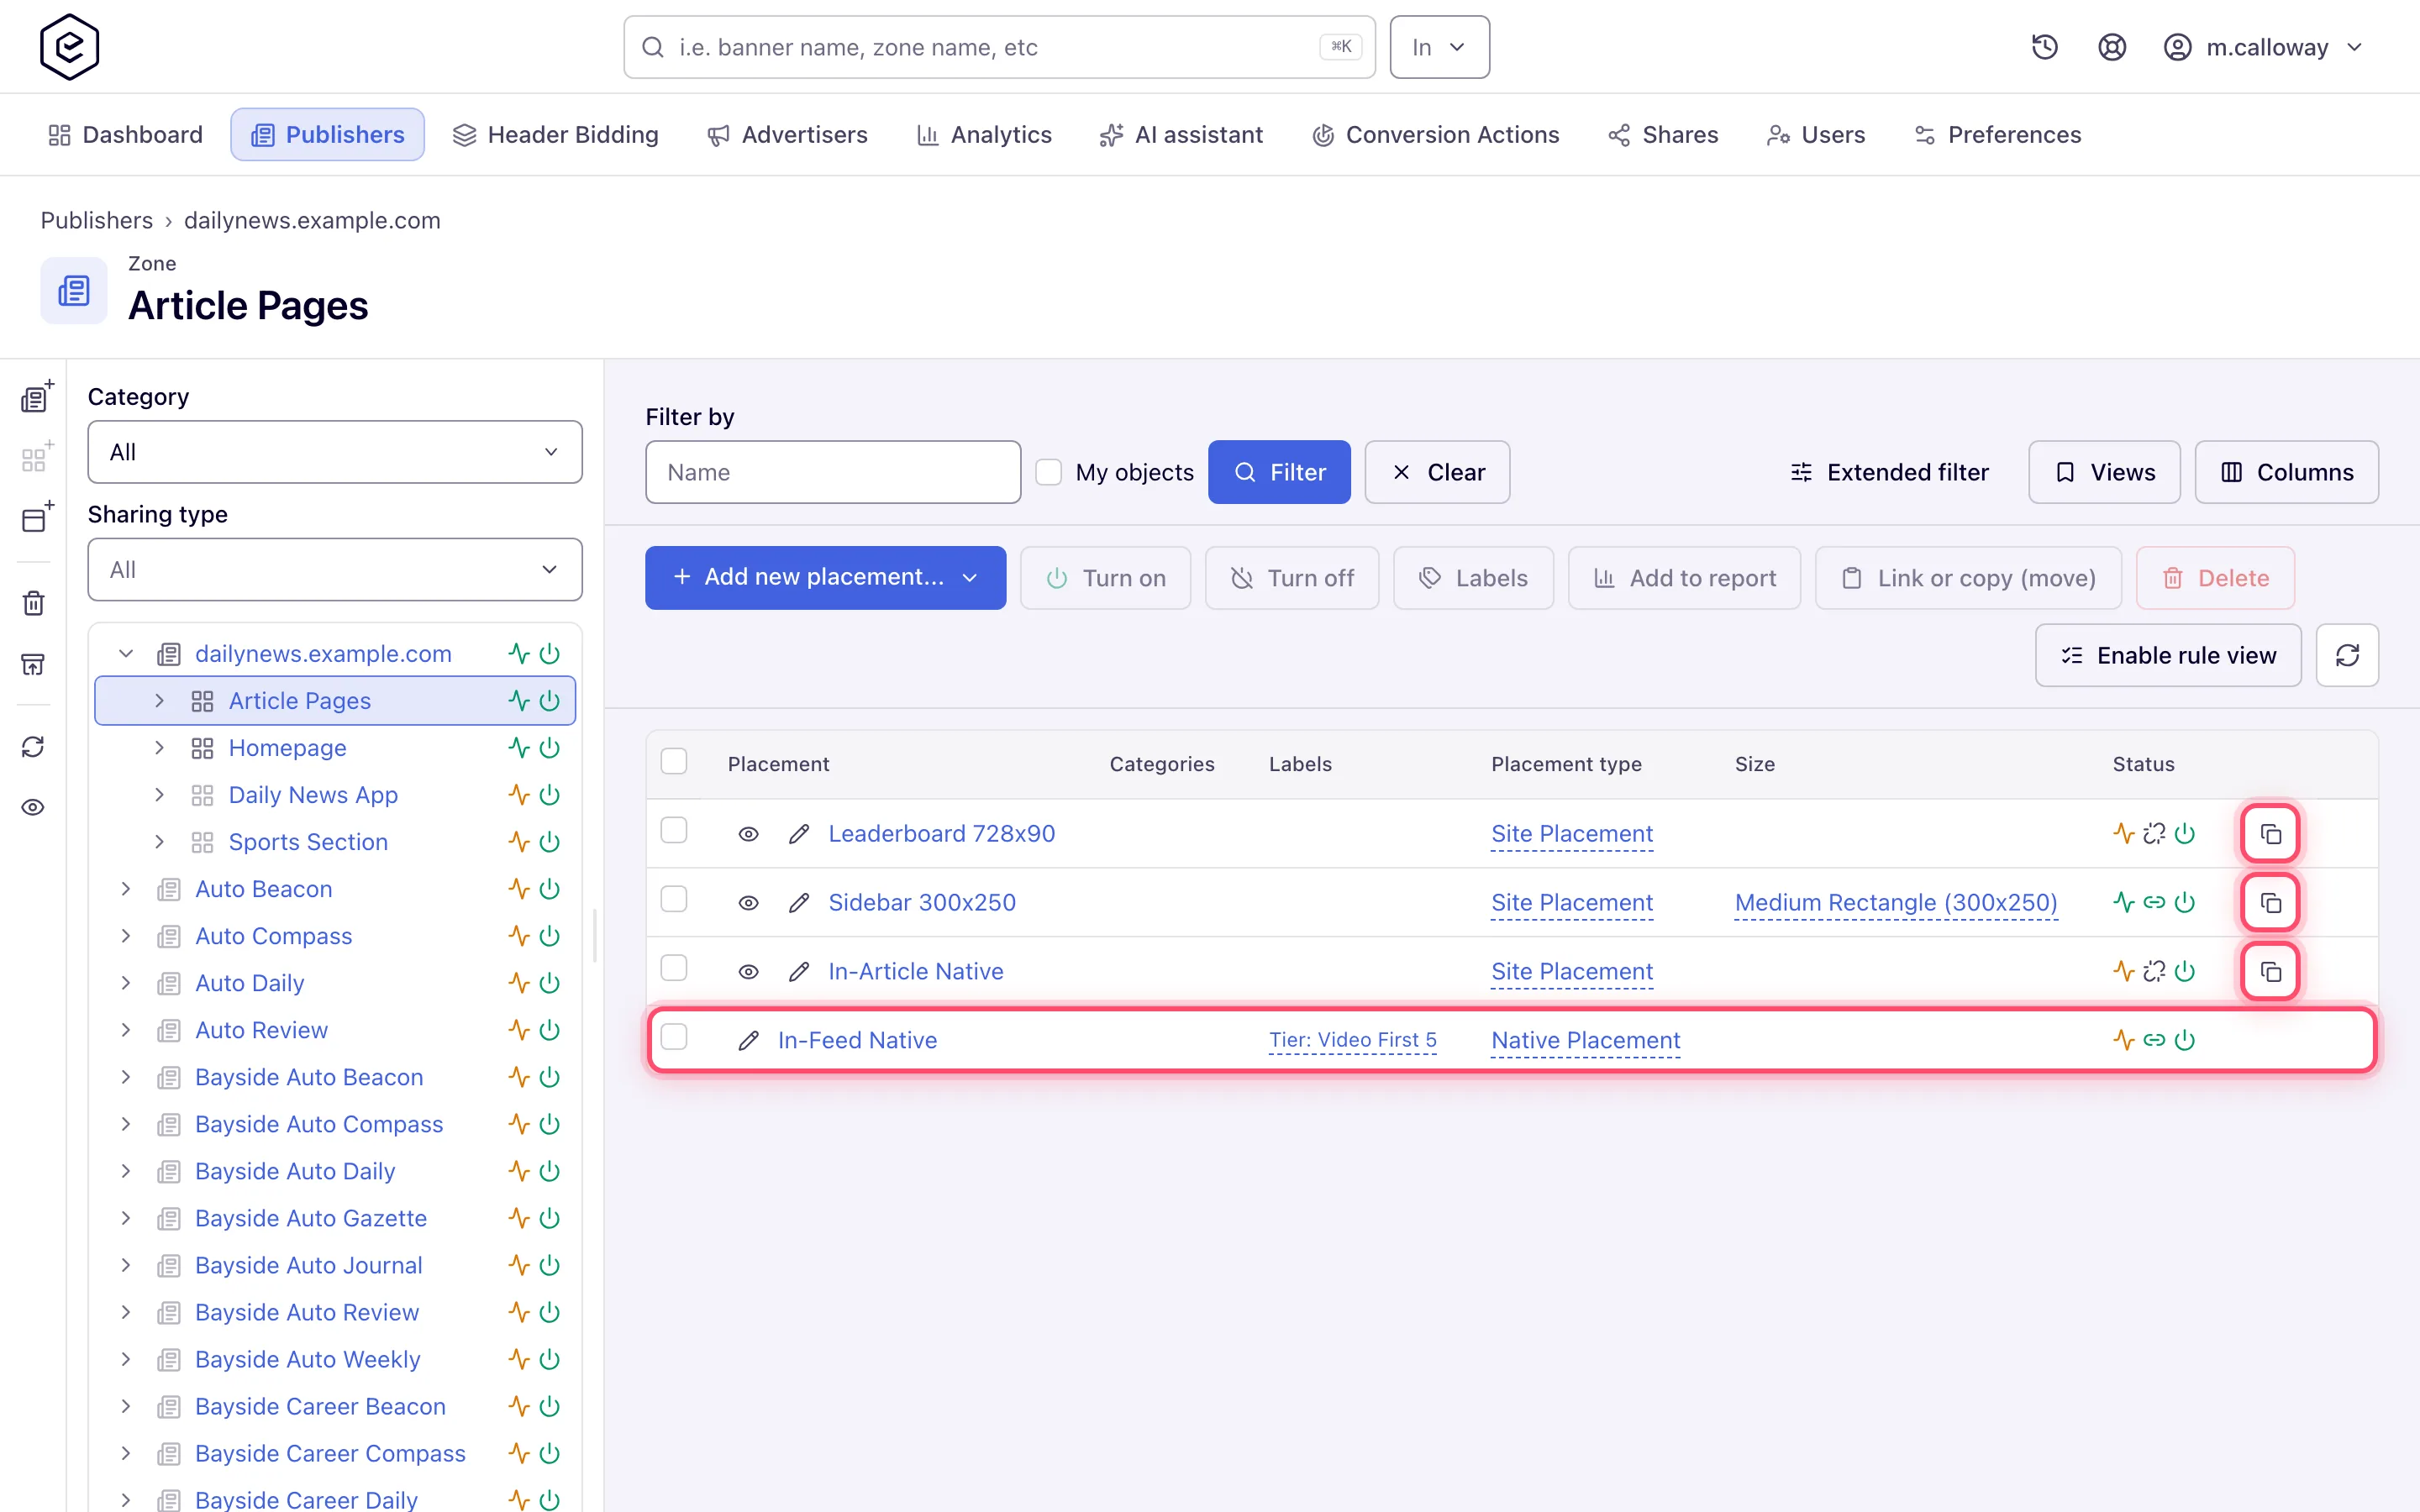Open the Category dropdown

coord(335,452)
